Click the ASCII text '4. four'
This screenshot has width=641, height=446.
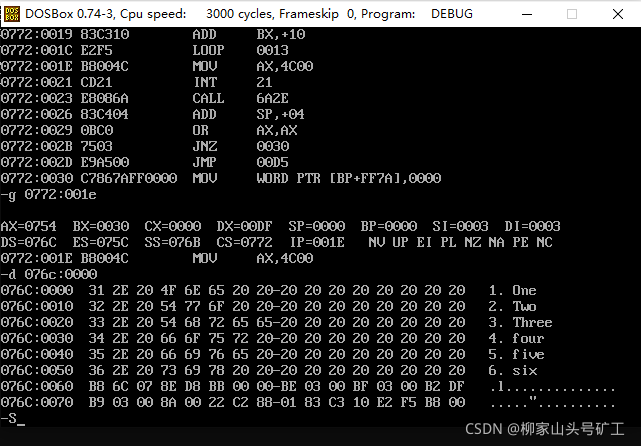[x=516, y=338]
